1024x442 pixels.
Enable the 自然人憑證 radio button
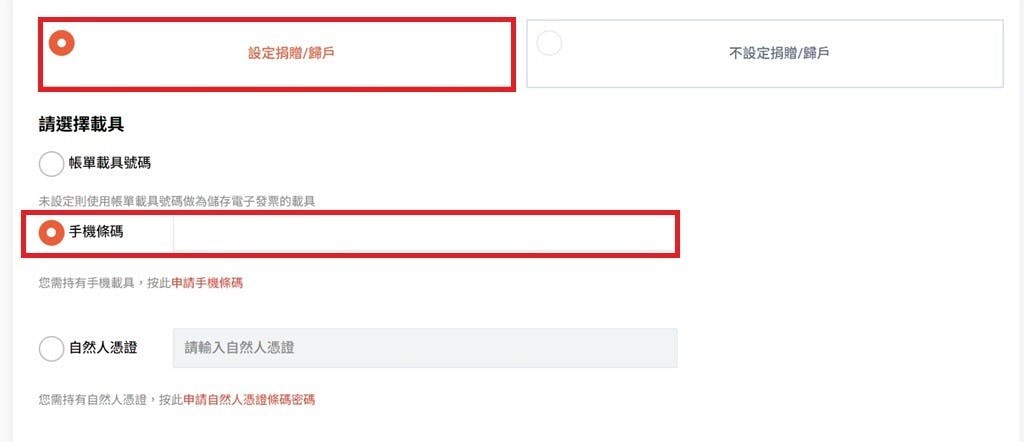coord(50,349)
